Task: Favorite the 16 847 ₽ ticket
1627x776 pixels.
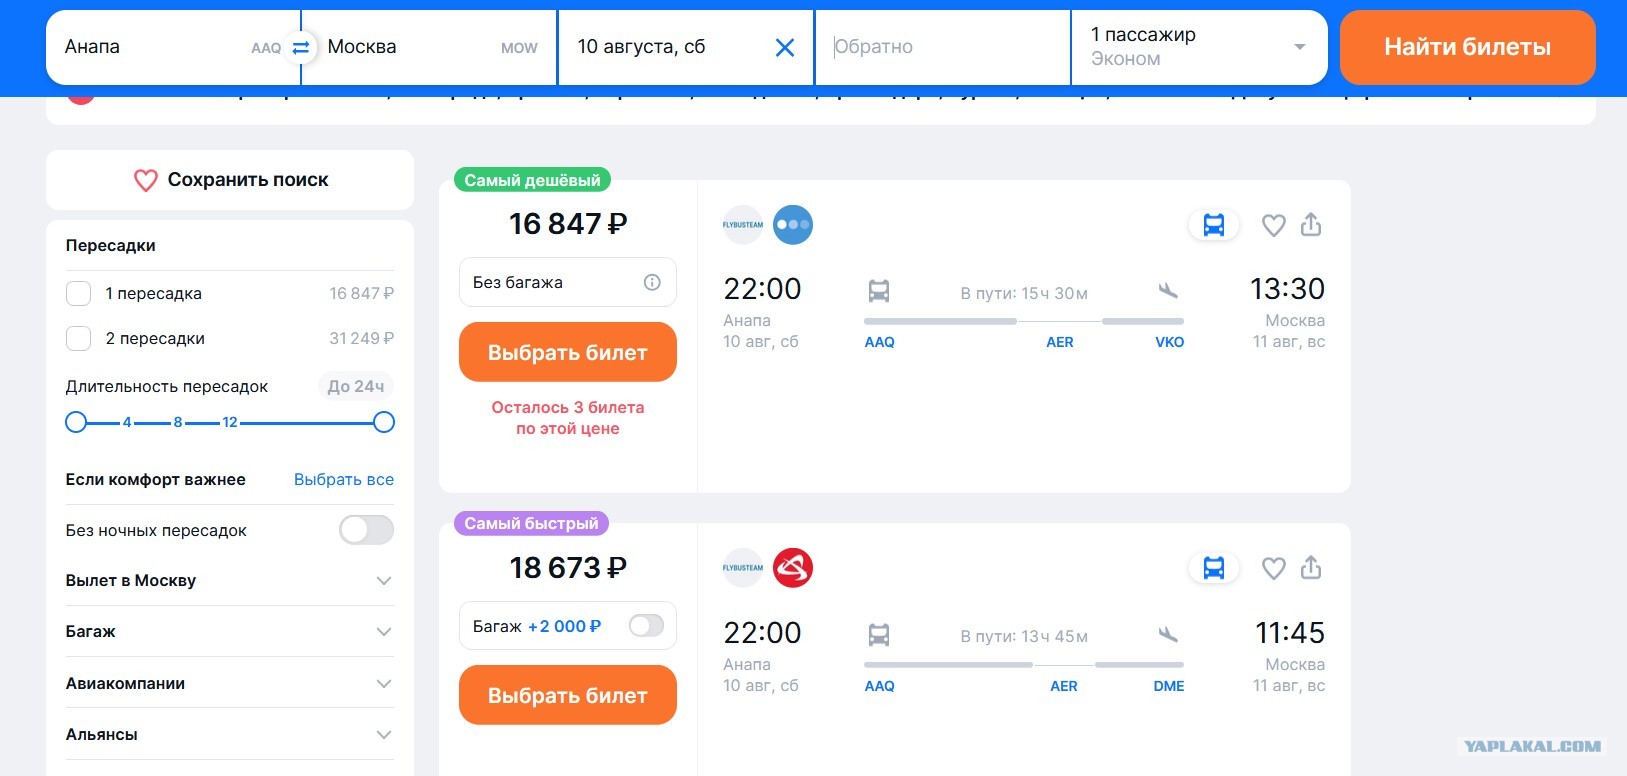Action: 1273,225
